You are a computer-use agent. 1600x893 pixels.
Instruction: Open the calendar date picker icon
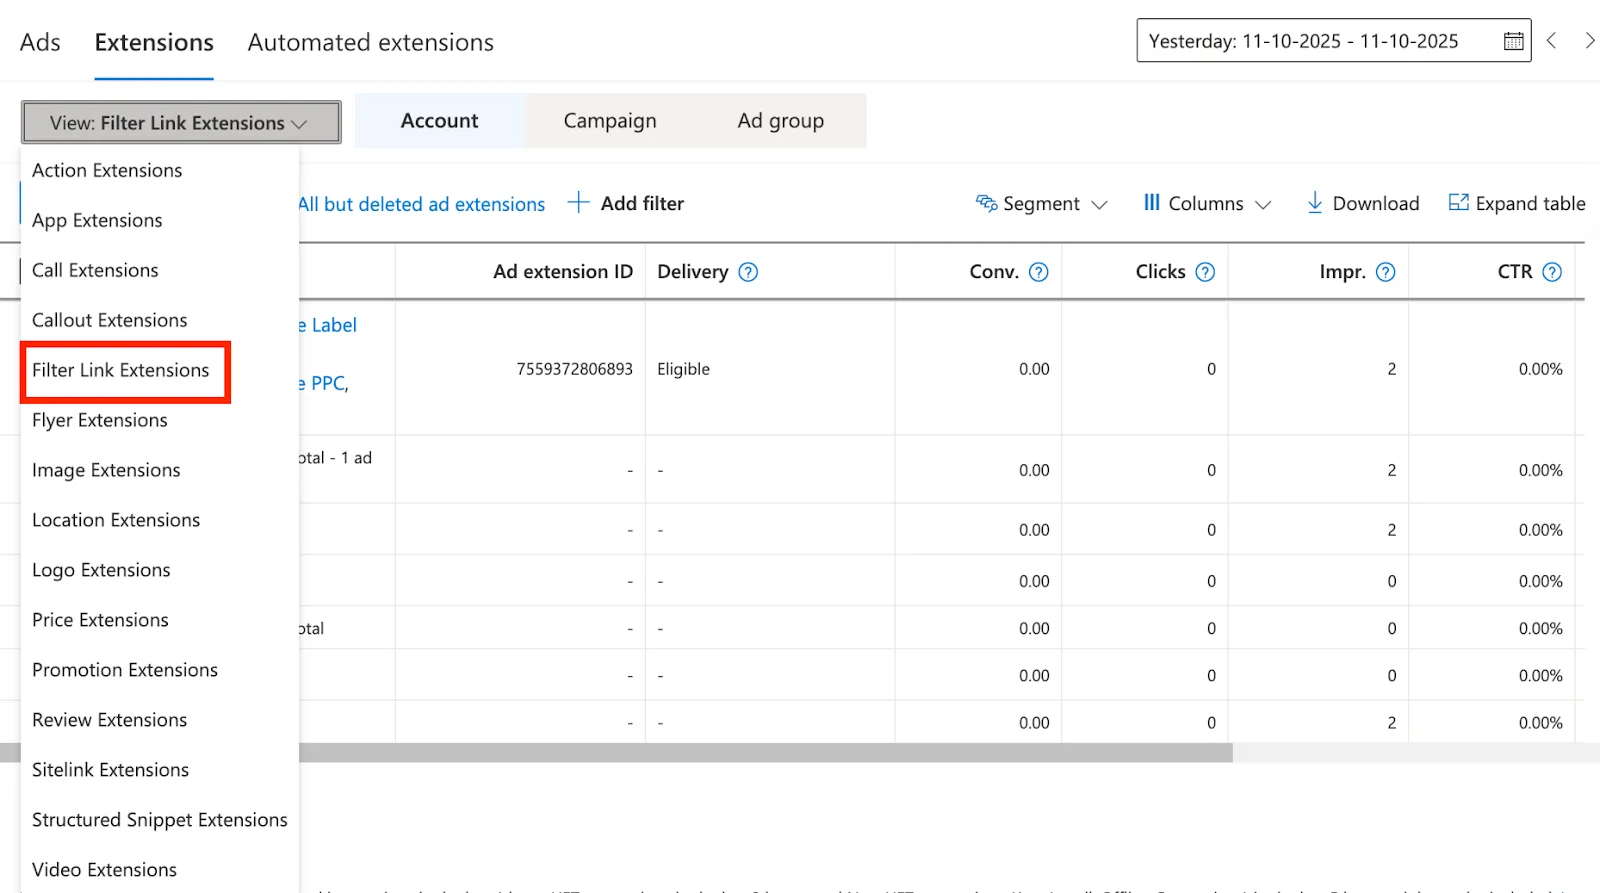pos(1513,41)
